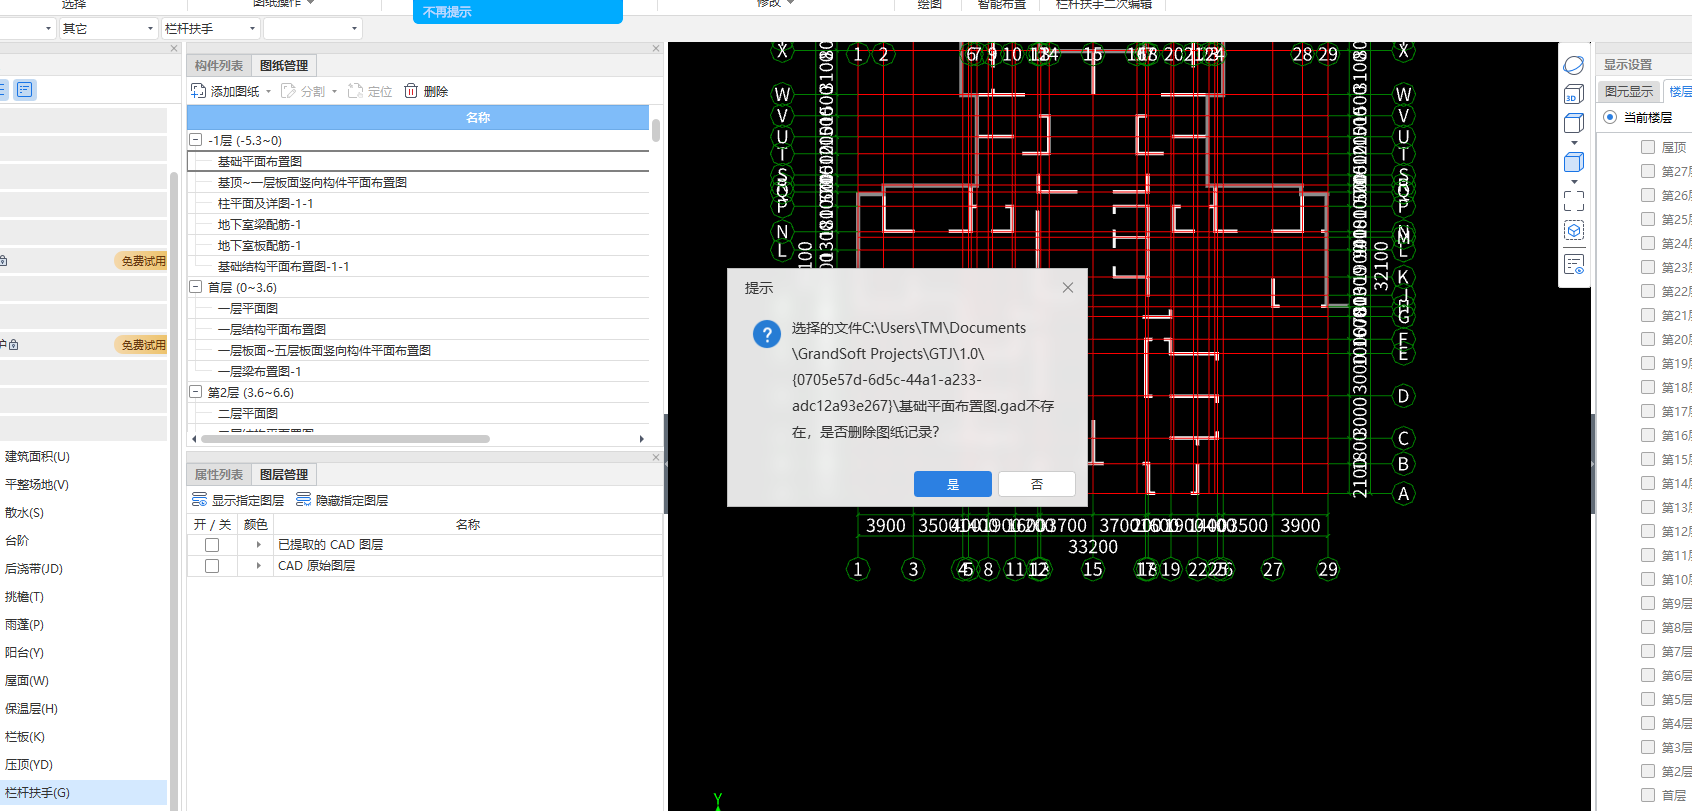Image resolution: width=1692 pixels, height=811 pixels.
Task: Click the 定位 locate drawing icon
Action: point(355,91)
